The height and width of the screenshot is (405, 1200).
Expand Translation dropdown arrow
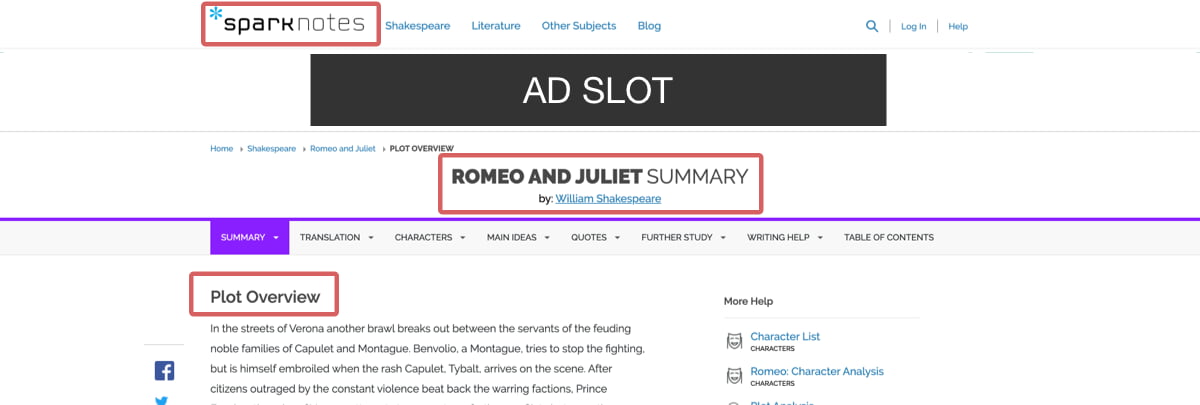coord(371,238)
